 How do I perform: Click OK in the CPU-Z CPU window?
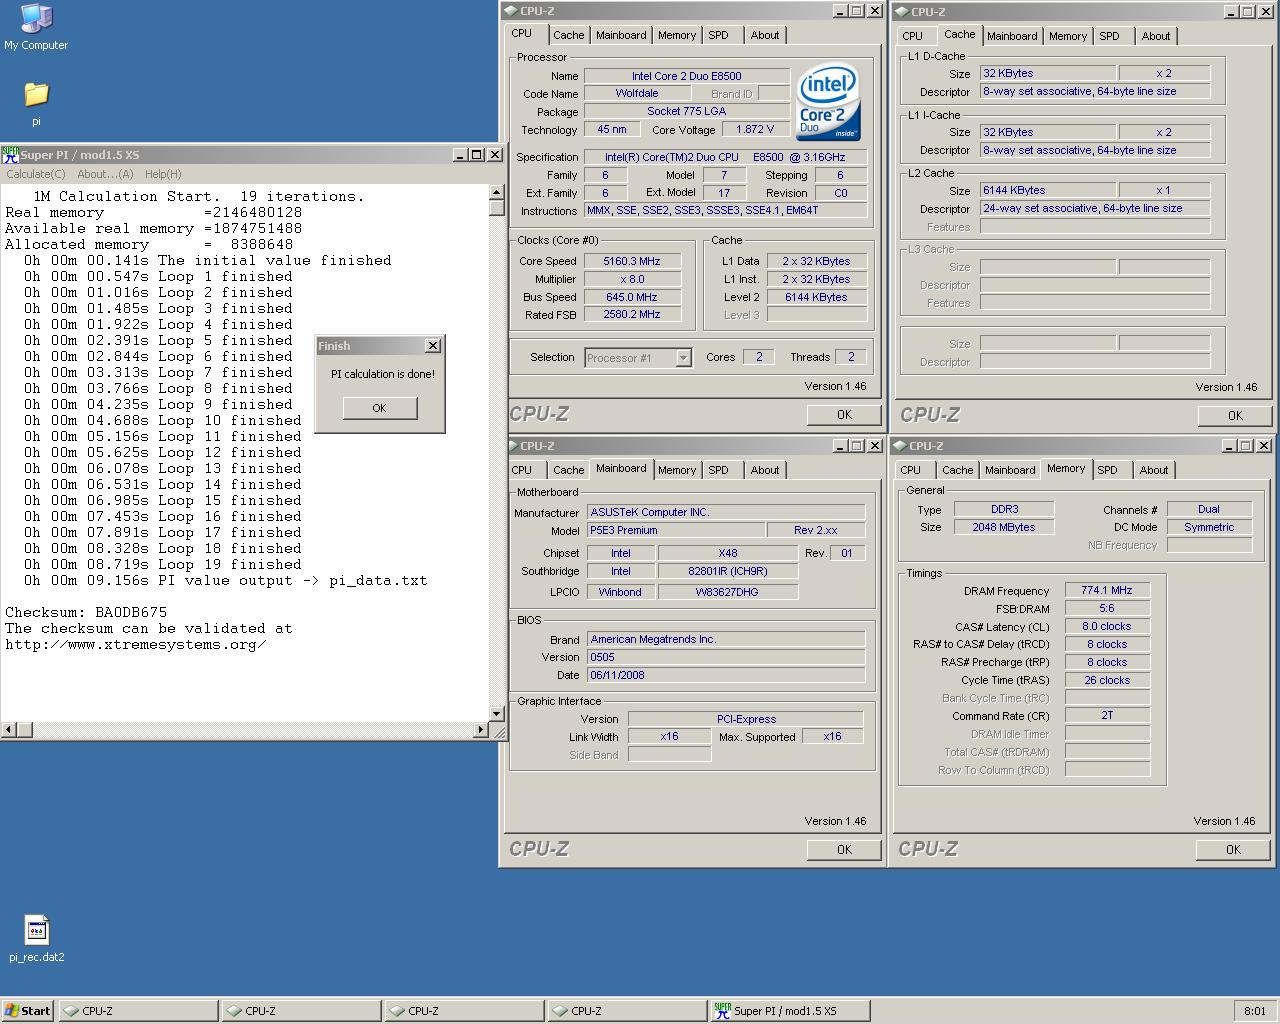tap(844, 415)
